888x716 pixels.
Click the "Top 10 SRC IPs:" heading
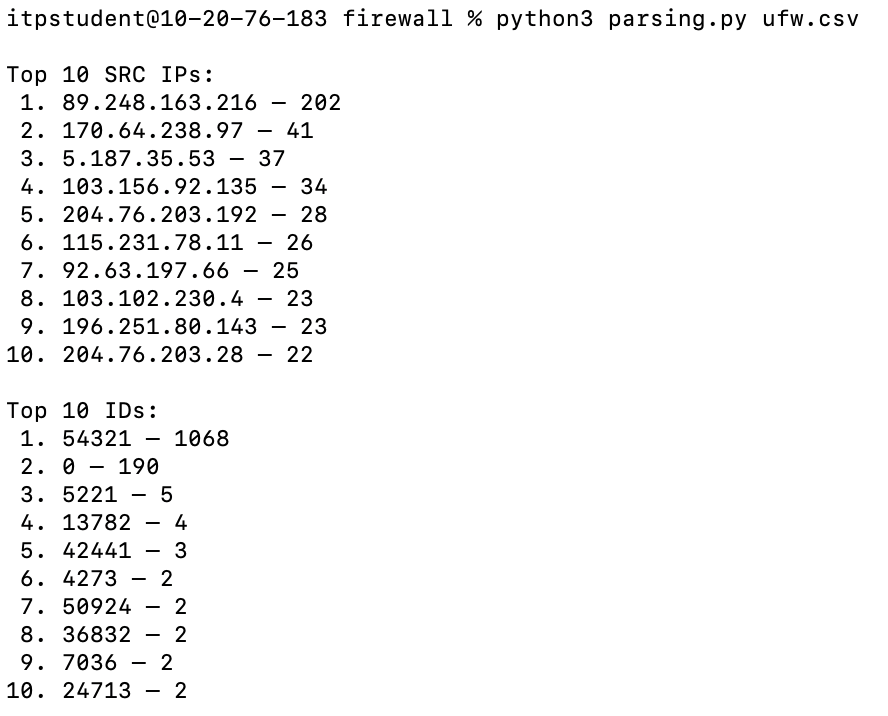point(110,75)
